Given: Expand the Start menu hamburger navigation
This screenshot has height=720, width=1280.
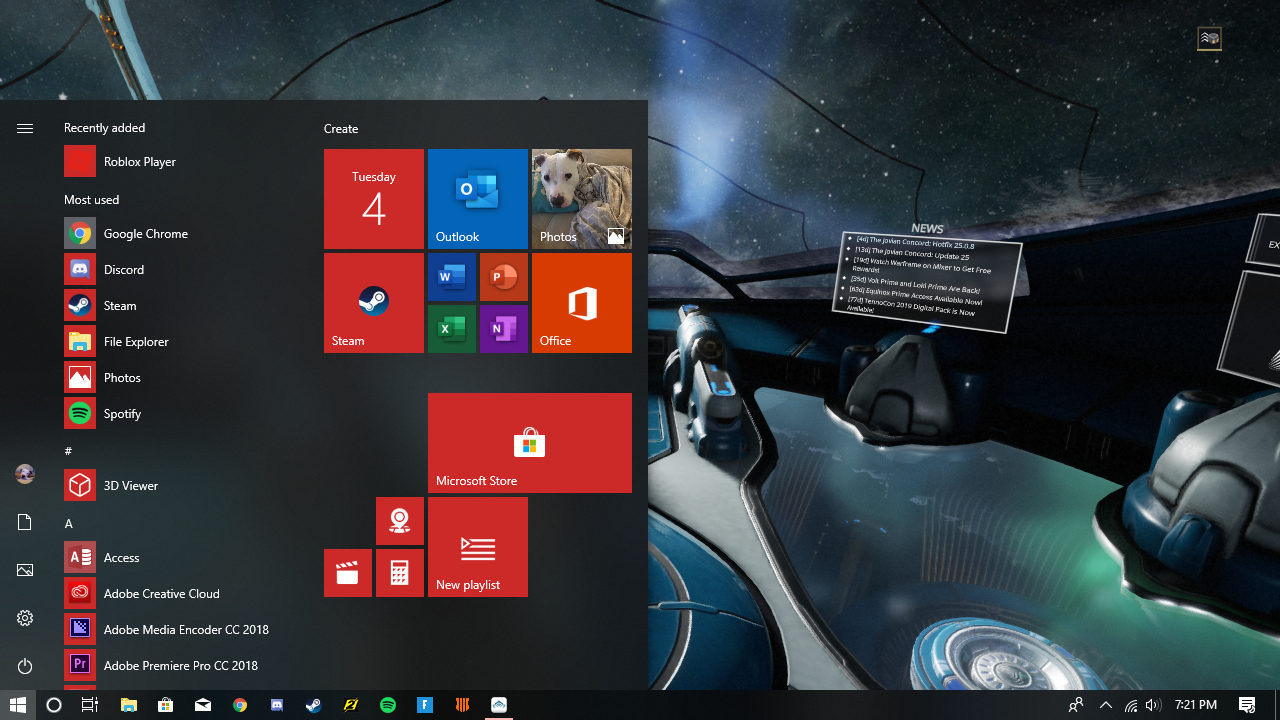Looking at the screenshot, I should tap(25, 128).
